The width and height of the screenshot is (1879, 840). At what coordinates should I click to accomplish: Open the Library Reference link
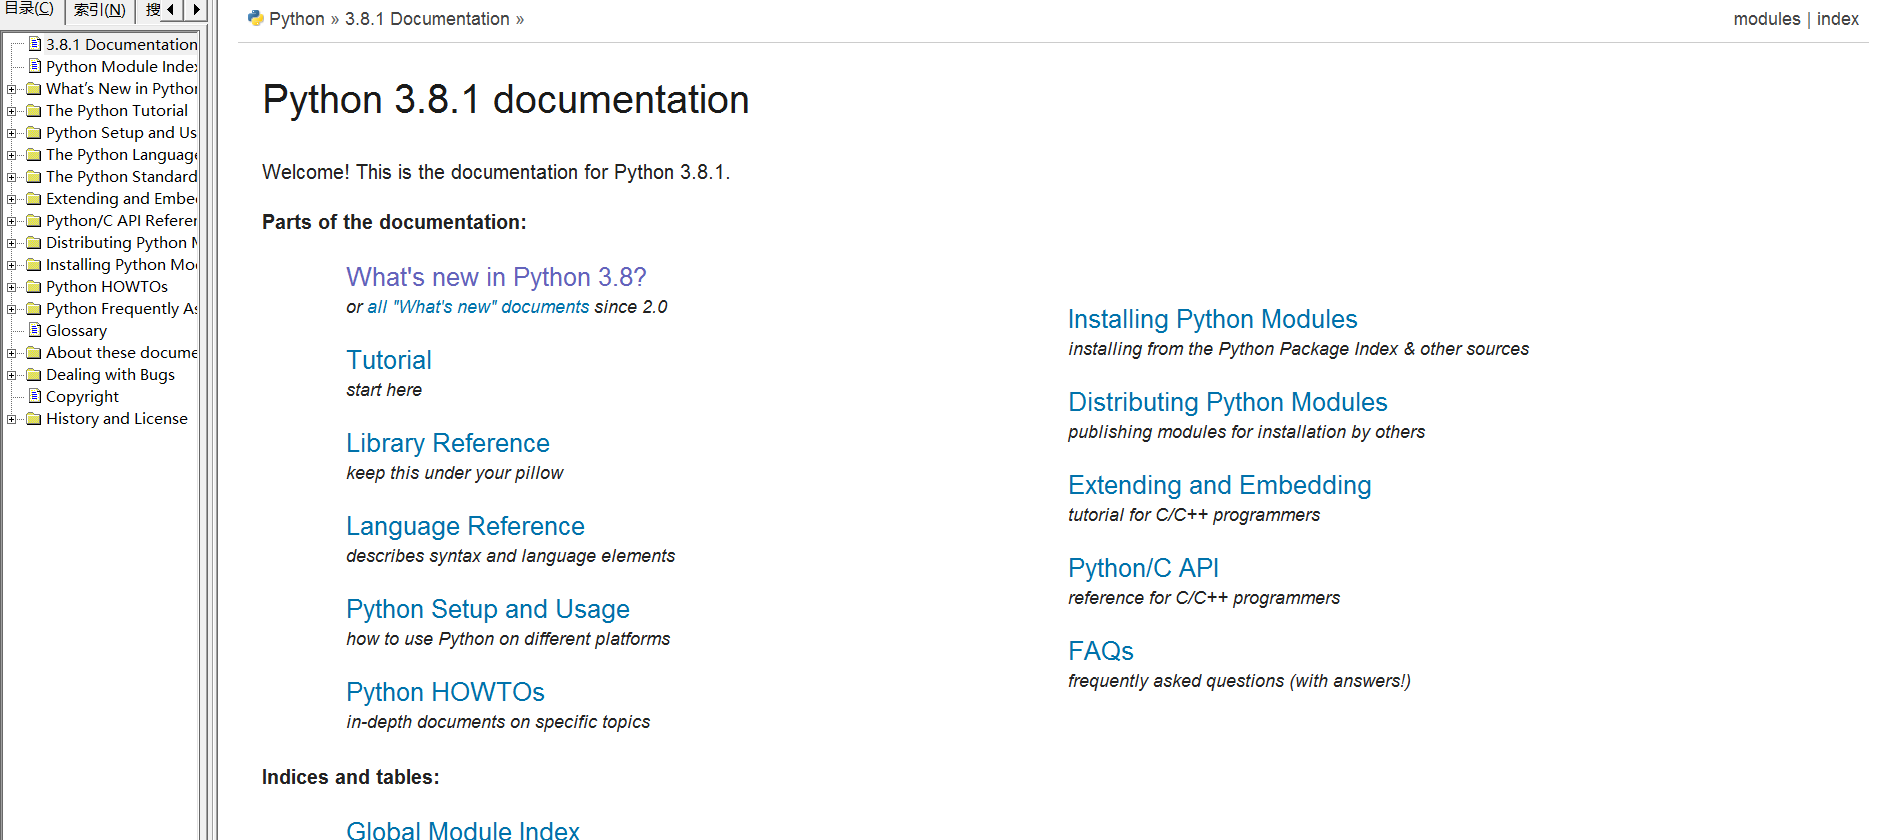pos(447,443)
